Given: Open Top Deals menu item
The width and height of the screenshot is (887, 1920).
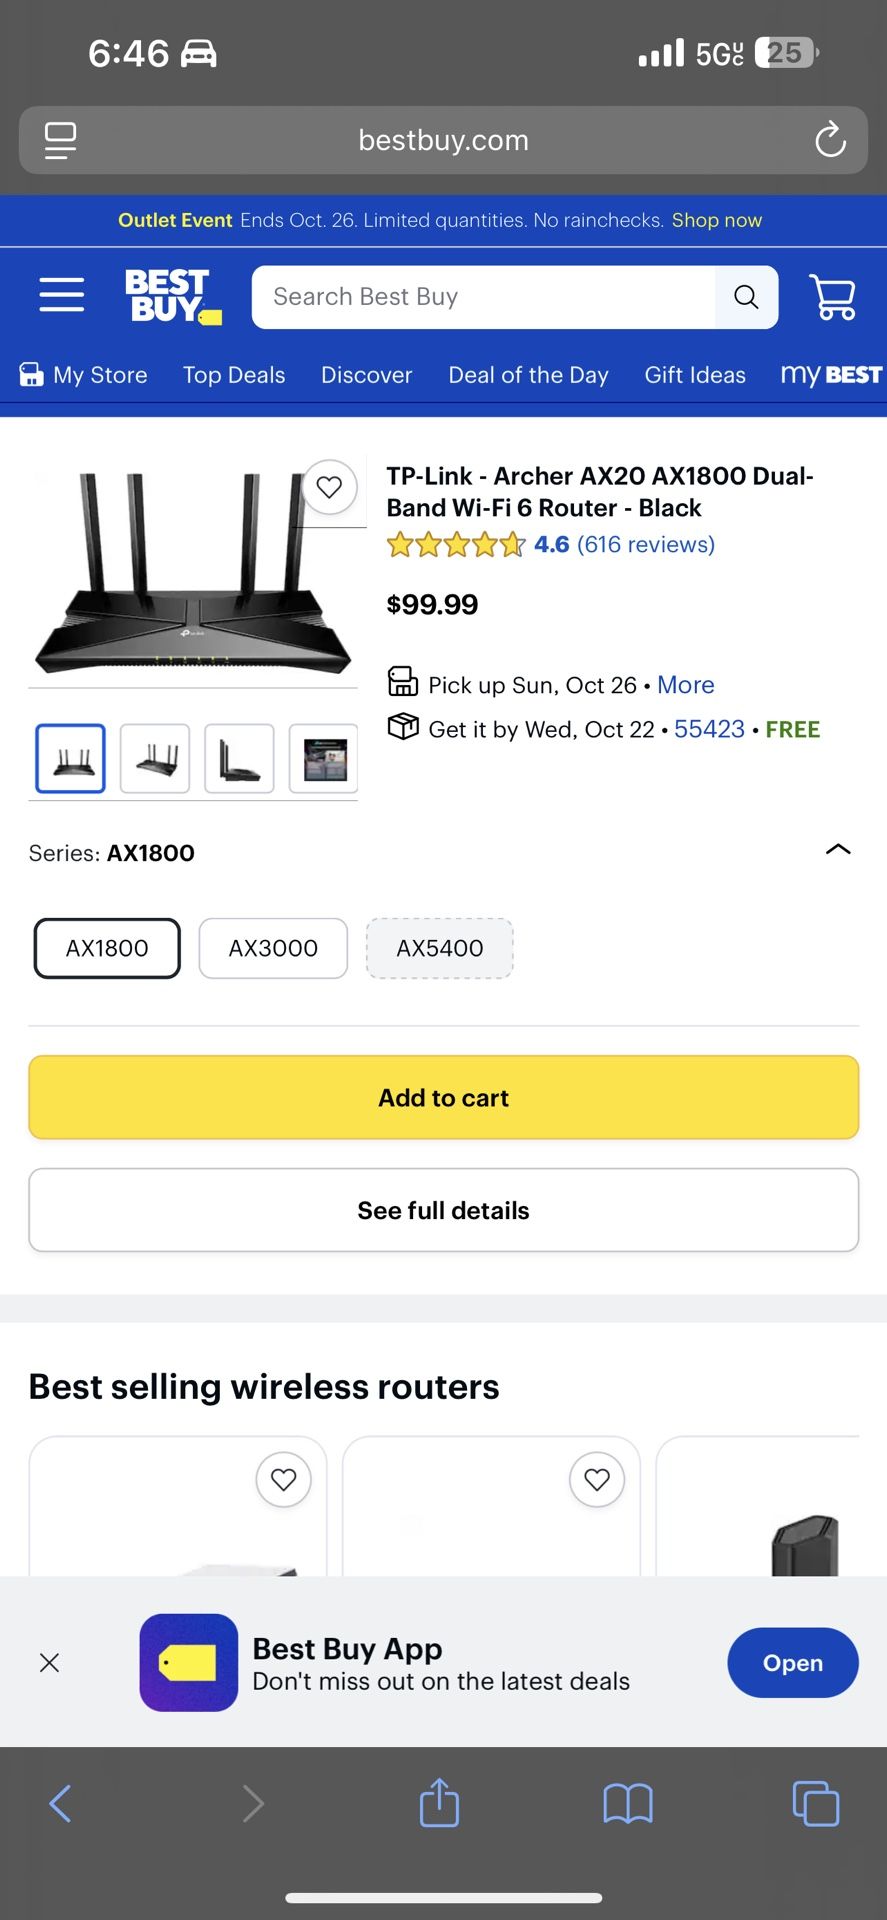Looking at the screenshot, I should [x=234, y=375].
